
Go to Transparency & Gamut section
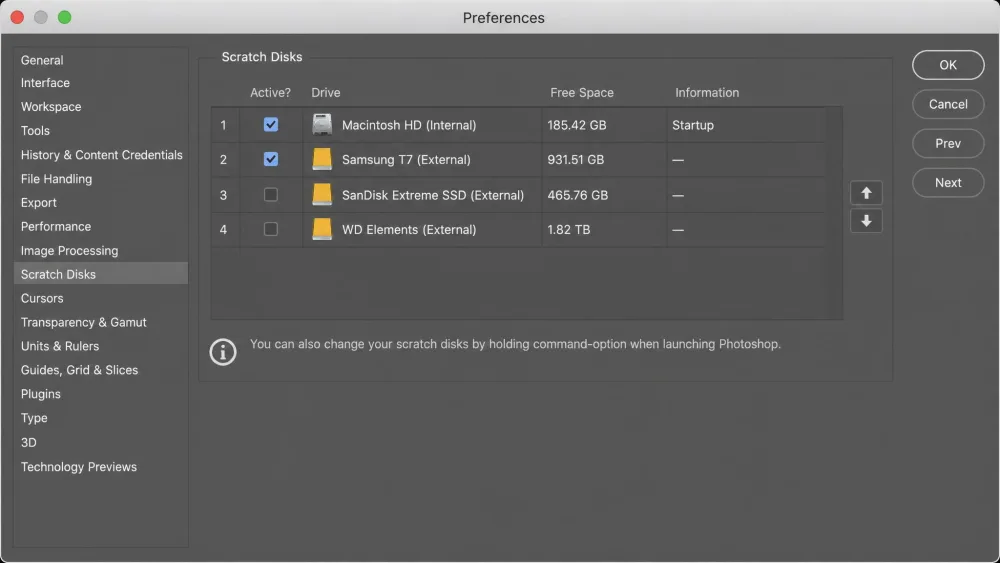click(84, 323)
